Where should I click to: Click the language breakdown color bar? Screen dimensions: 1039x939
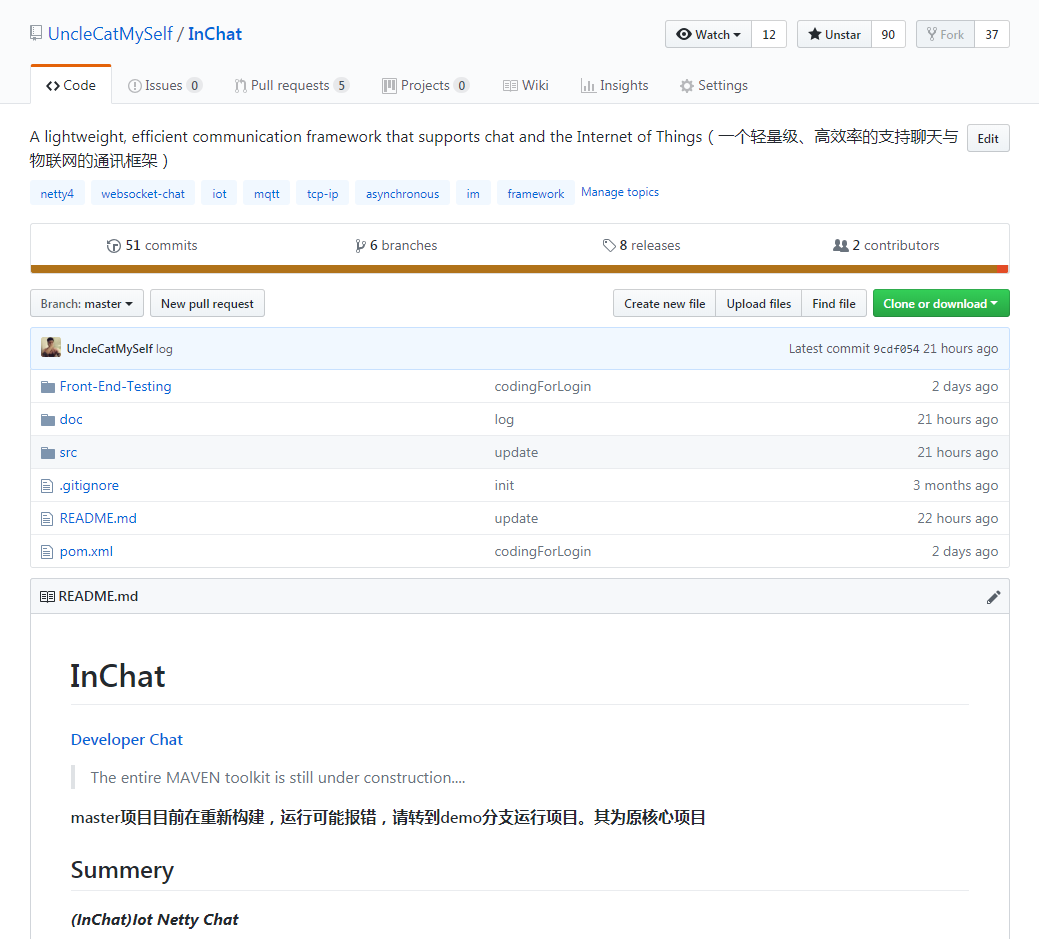[520, 269]
